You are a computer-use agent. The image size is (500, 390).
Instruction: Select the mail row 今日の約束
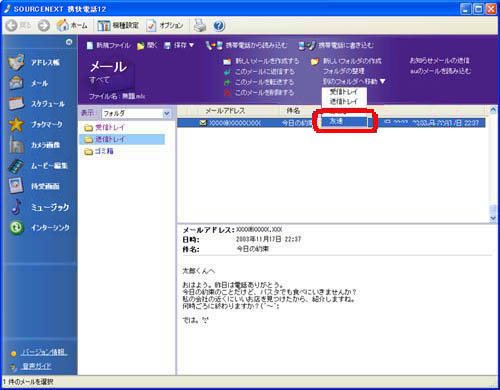(331, 123)
